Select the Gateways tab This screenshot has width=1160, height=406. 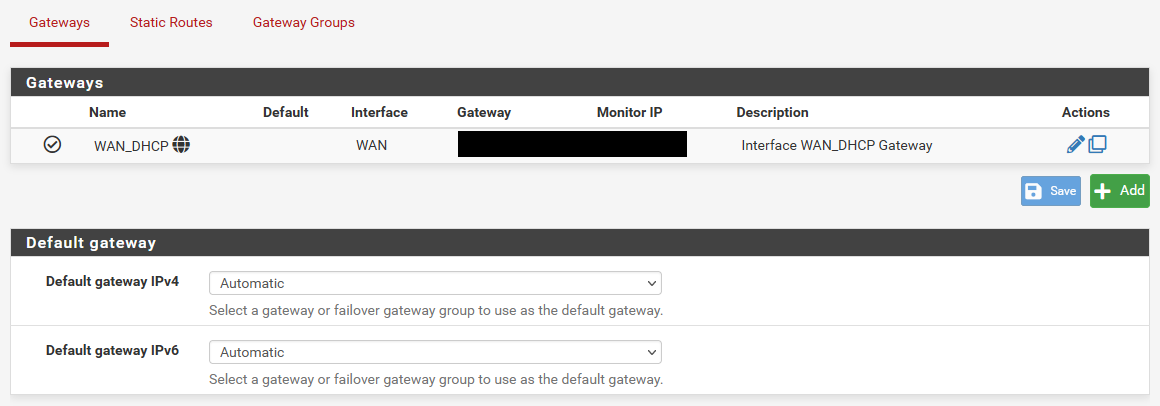point(59,23)
